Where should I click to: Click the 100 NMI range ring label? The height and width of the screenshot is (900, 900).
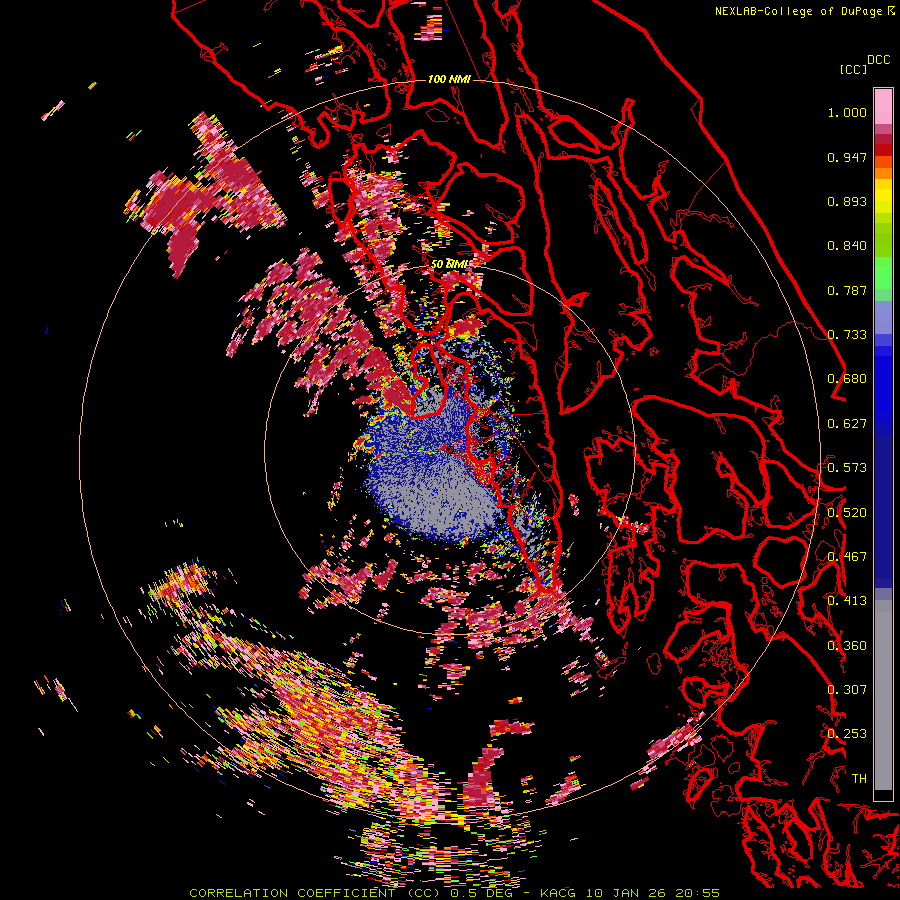click(x=449, y=79)
